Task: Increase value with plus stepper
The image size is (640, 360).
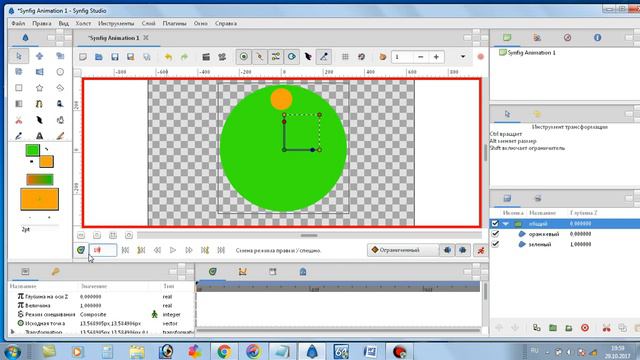Action: click(x=436, y=57)
